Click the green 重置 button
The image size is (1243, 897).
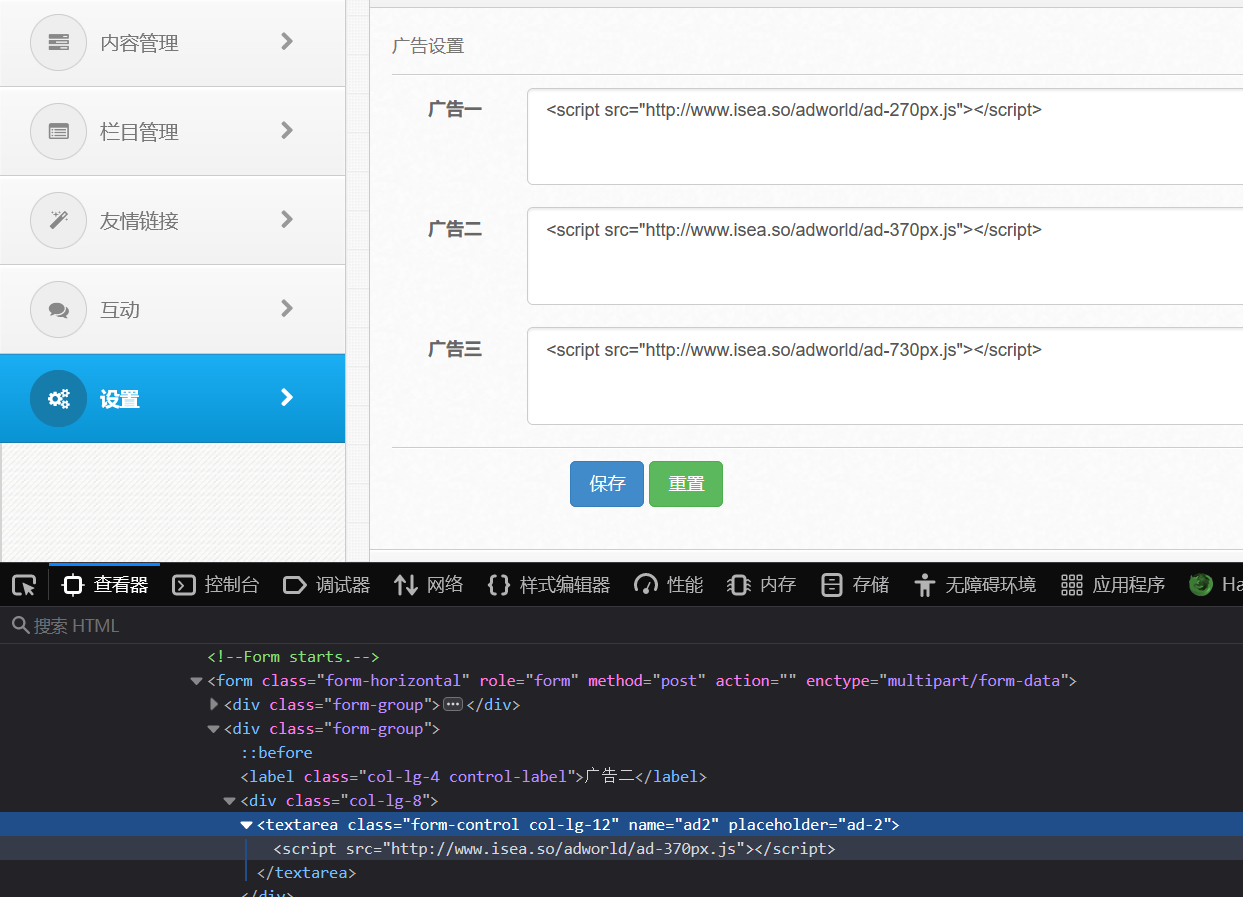tap(686, 484)
